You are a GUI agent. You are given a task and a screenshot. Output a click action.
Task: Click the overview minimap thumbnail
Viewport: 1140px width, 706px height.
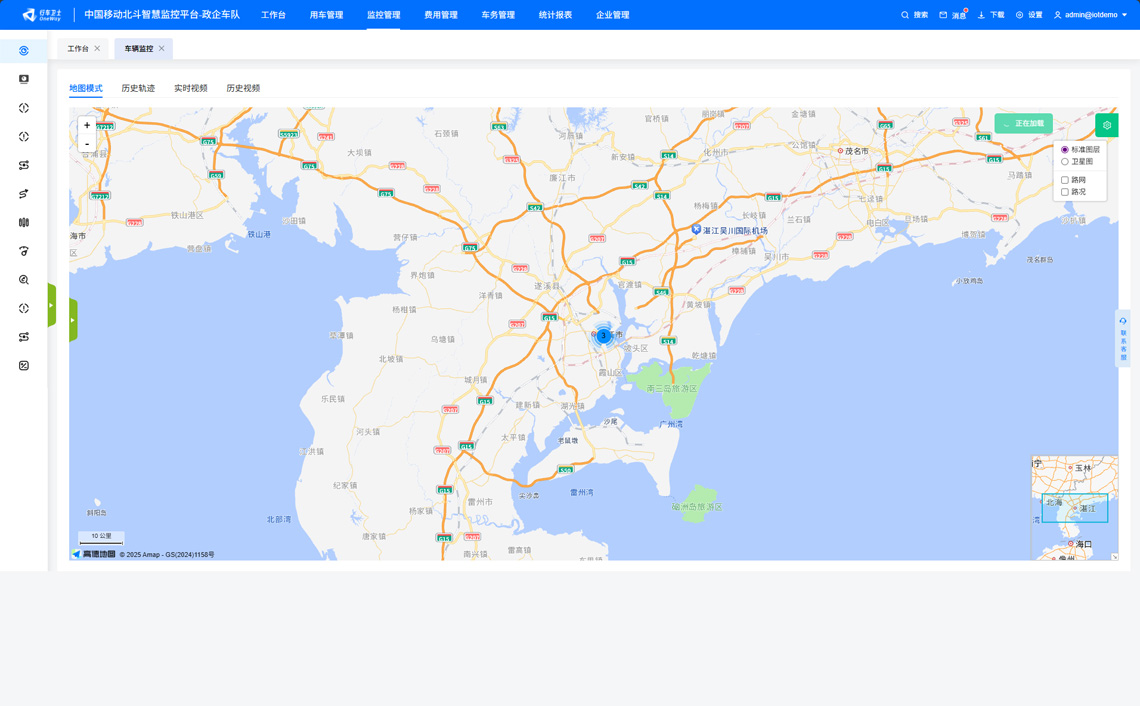pyautogui.click(x=1075, y=507)
